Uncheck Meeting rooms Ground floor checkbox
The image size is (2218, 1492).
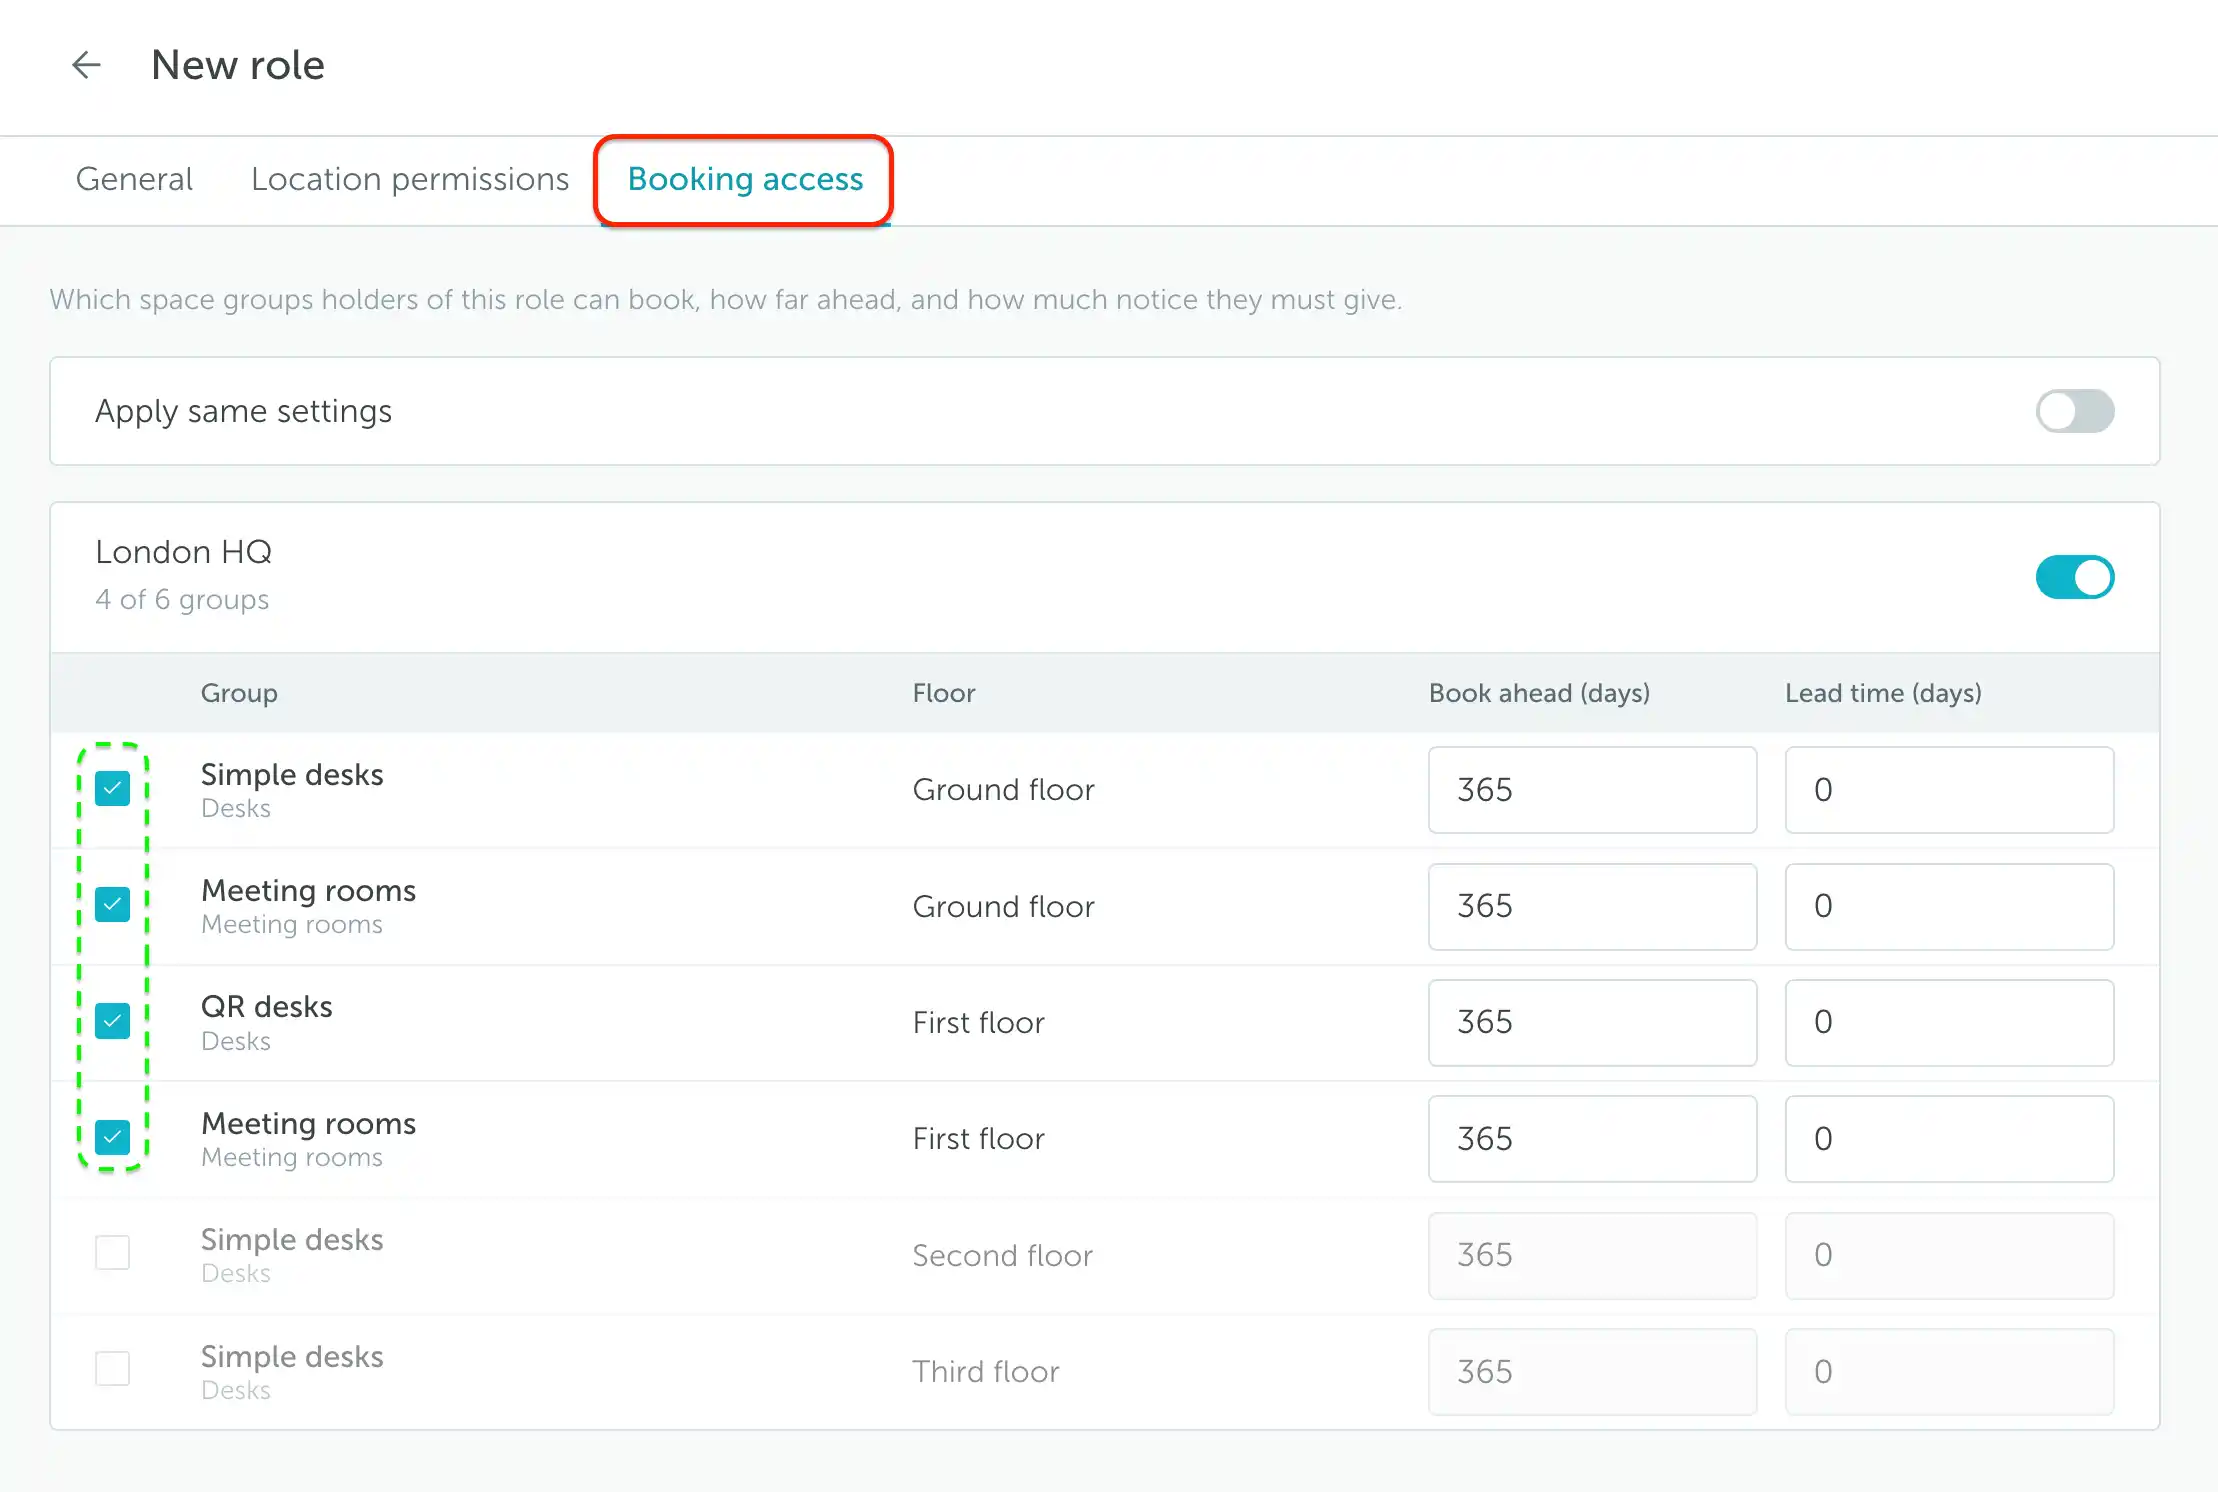[x=113, y=905]
